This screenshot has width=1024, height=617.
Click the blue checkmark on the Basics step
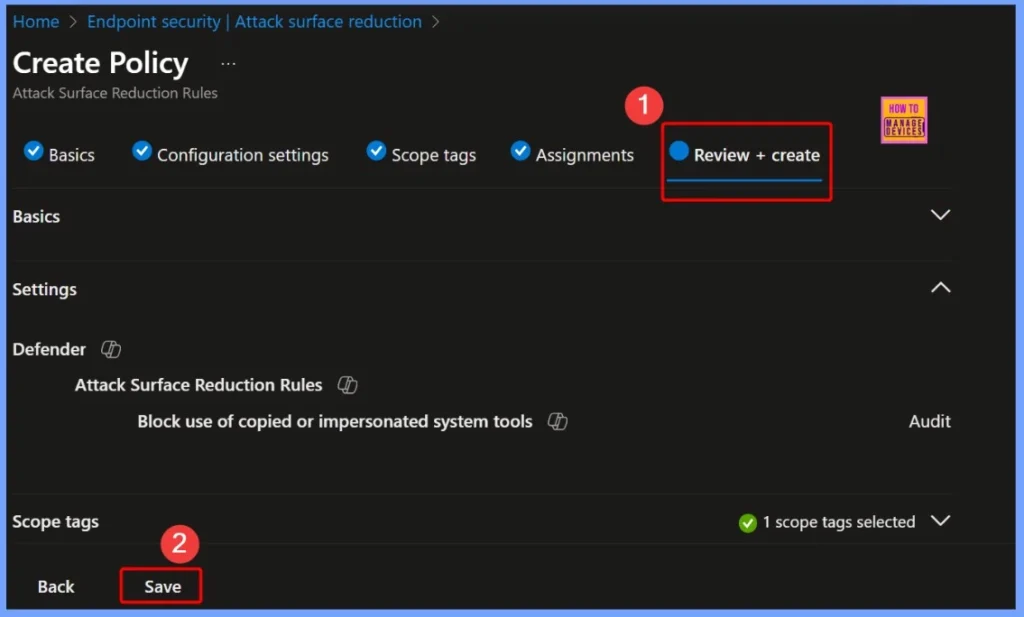click(x=33, y=150)
